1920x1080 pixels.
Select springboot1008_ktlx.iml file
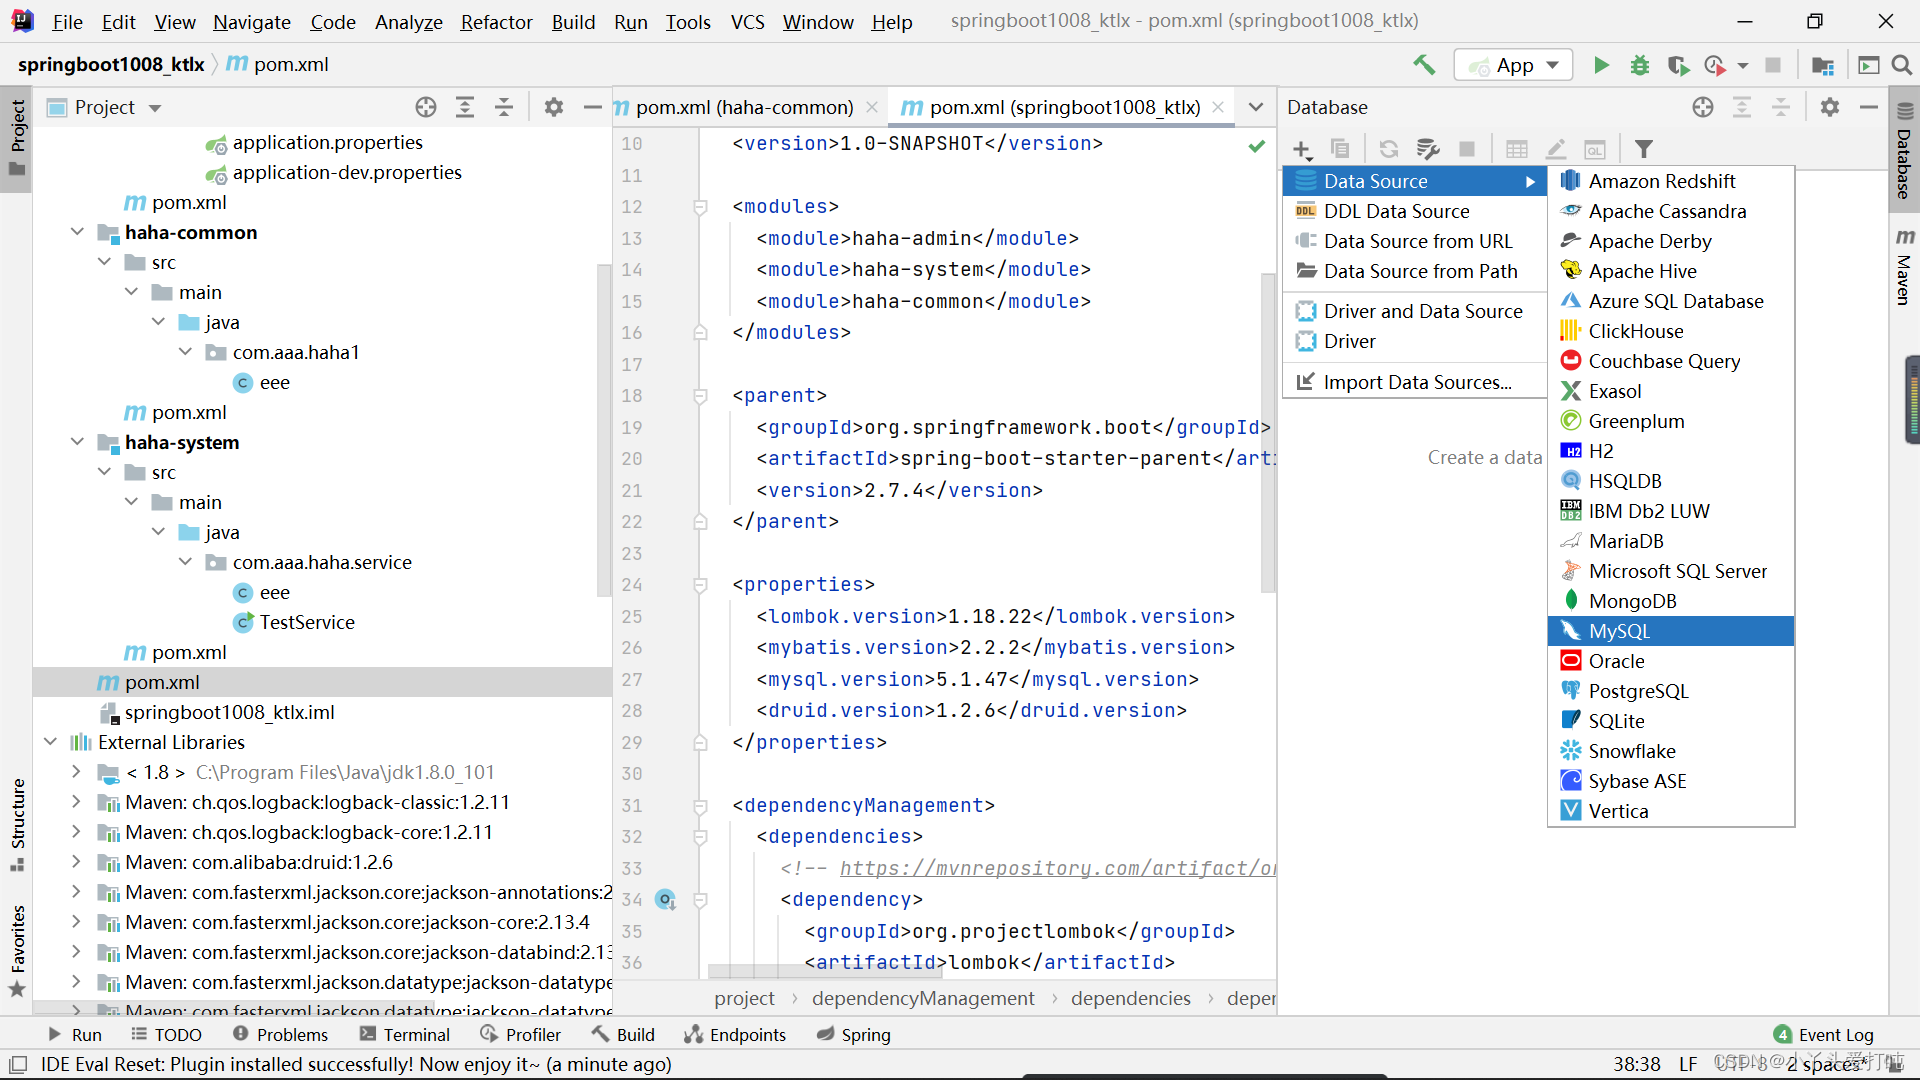point(229,712)
